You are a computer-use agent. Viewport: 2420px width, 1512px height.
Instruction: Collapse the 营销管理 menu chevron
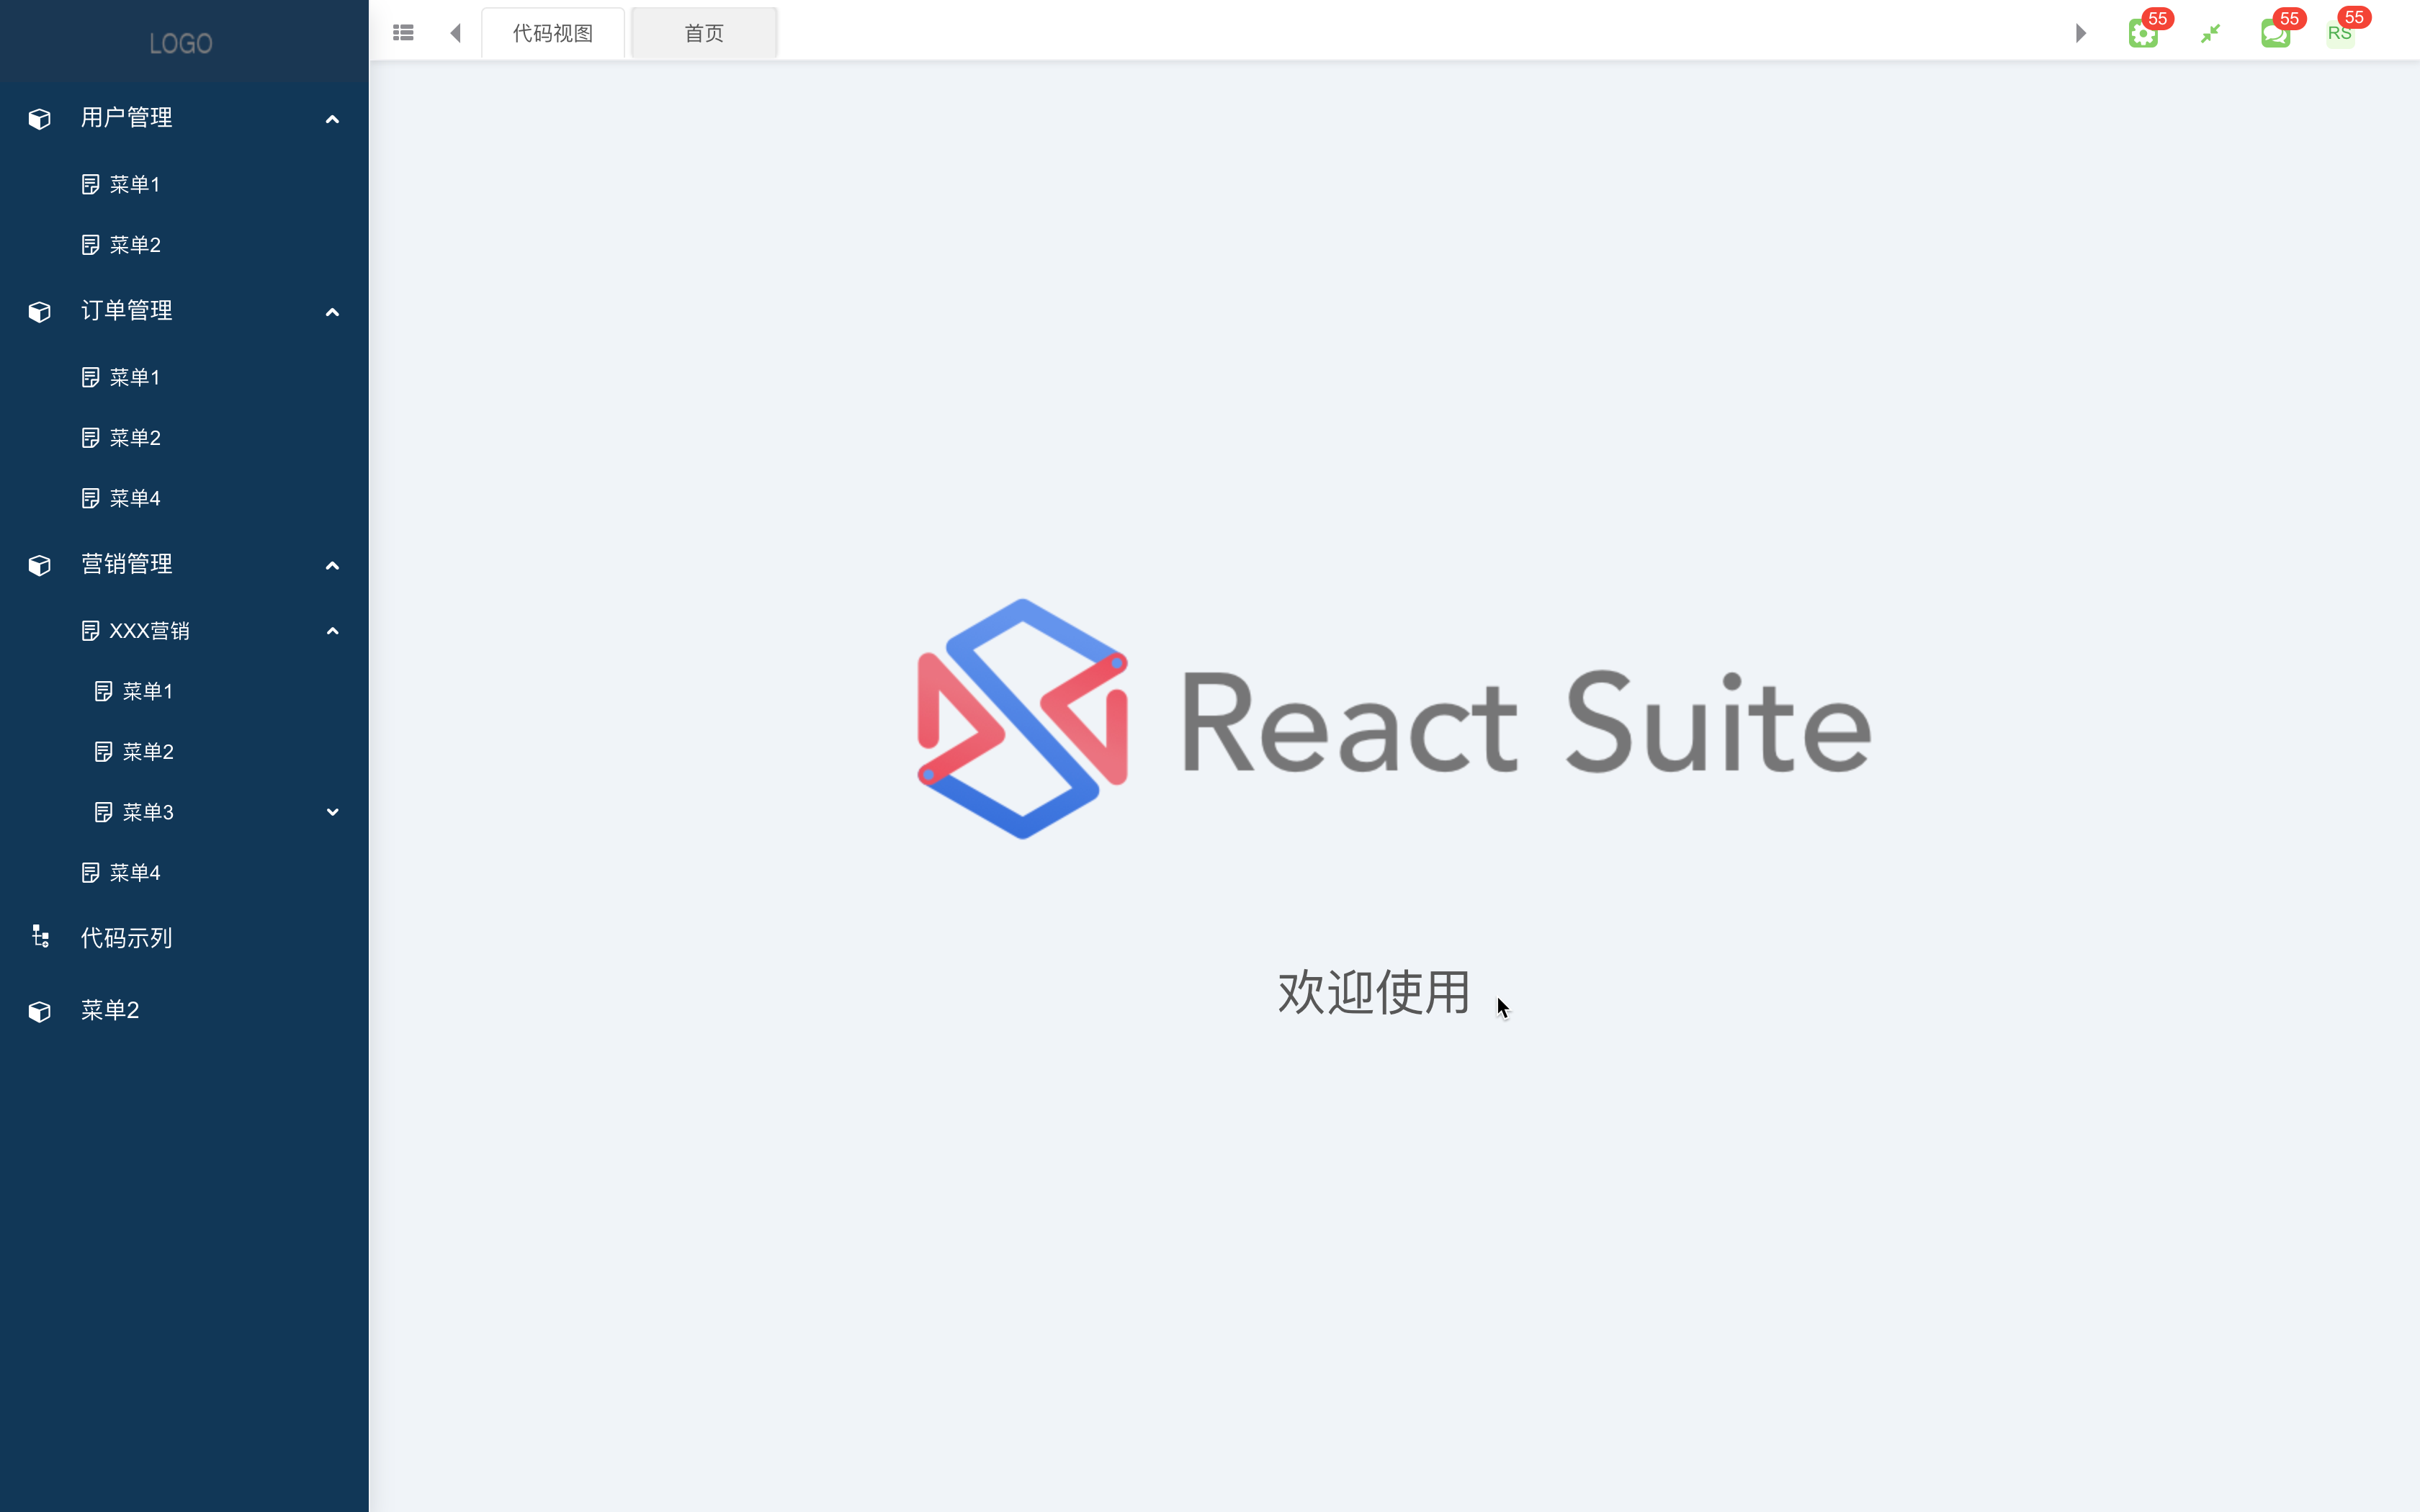tap(332, 565)
